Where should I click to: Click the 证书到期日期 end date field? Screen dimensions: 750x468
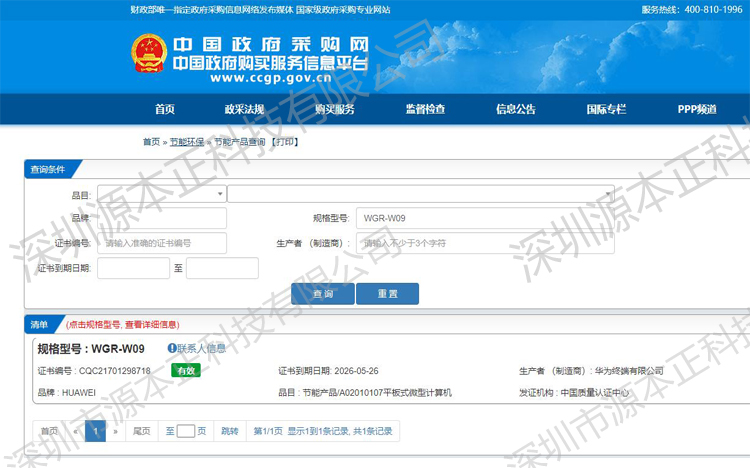click(x=222, y=268)
